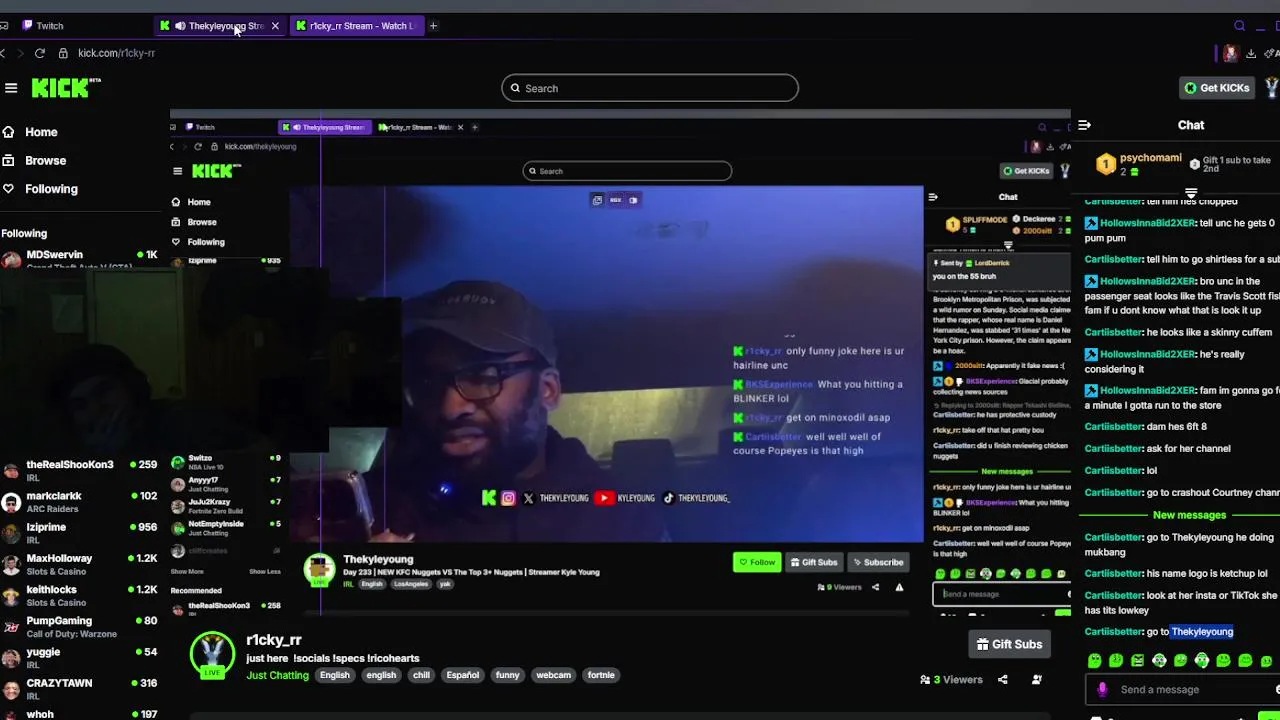Select the Español tag

[462, 675]
